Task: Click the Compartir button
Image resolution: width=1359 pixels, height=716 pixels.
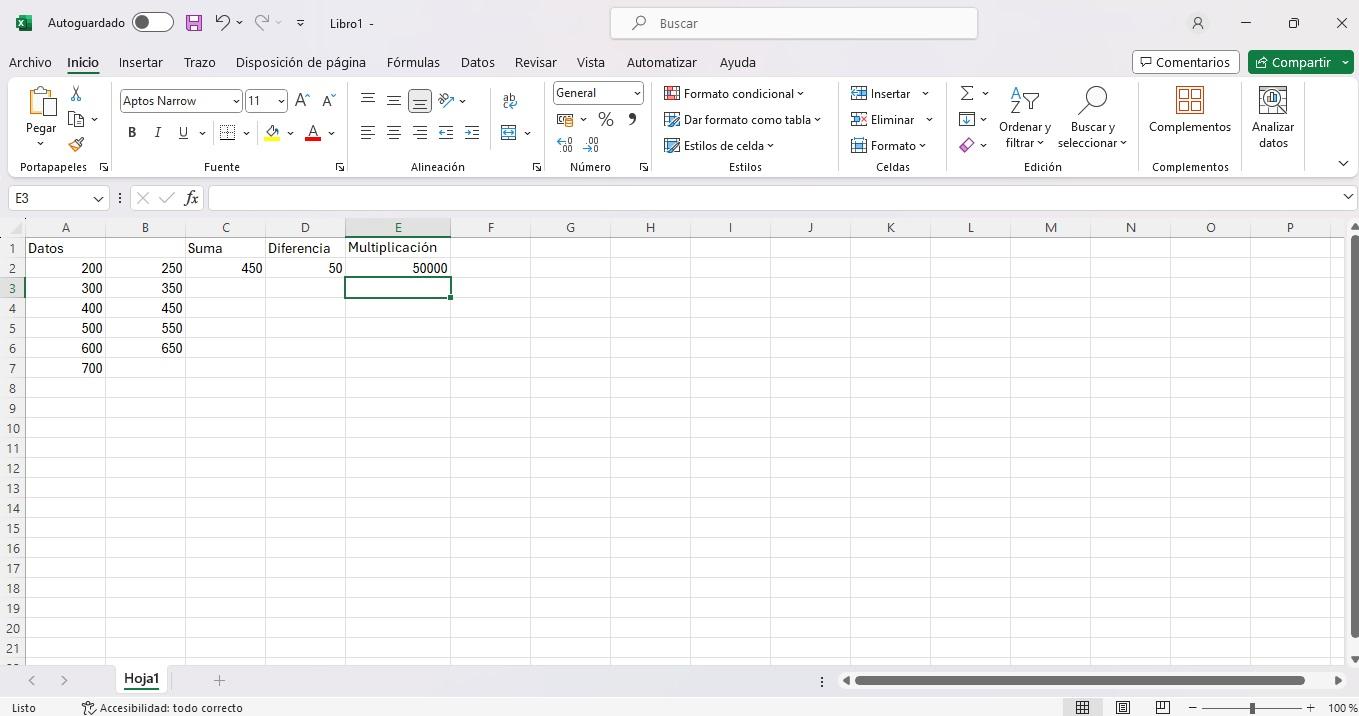Action: [x=1293, y=62]
